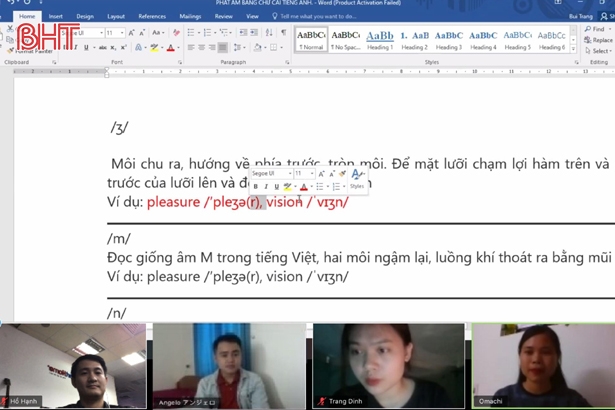Click the Increase Indent icon

254,33
